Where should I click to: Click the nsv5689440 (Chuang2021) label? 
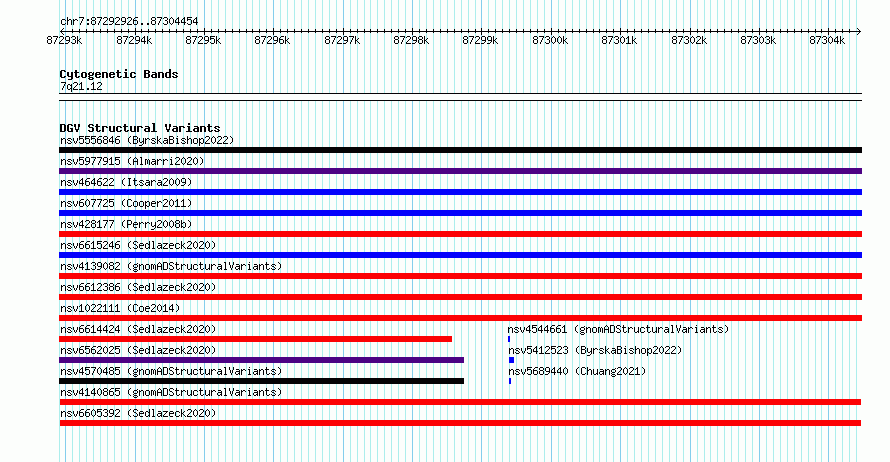pyautogui.click(x=577, y=371)
